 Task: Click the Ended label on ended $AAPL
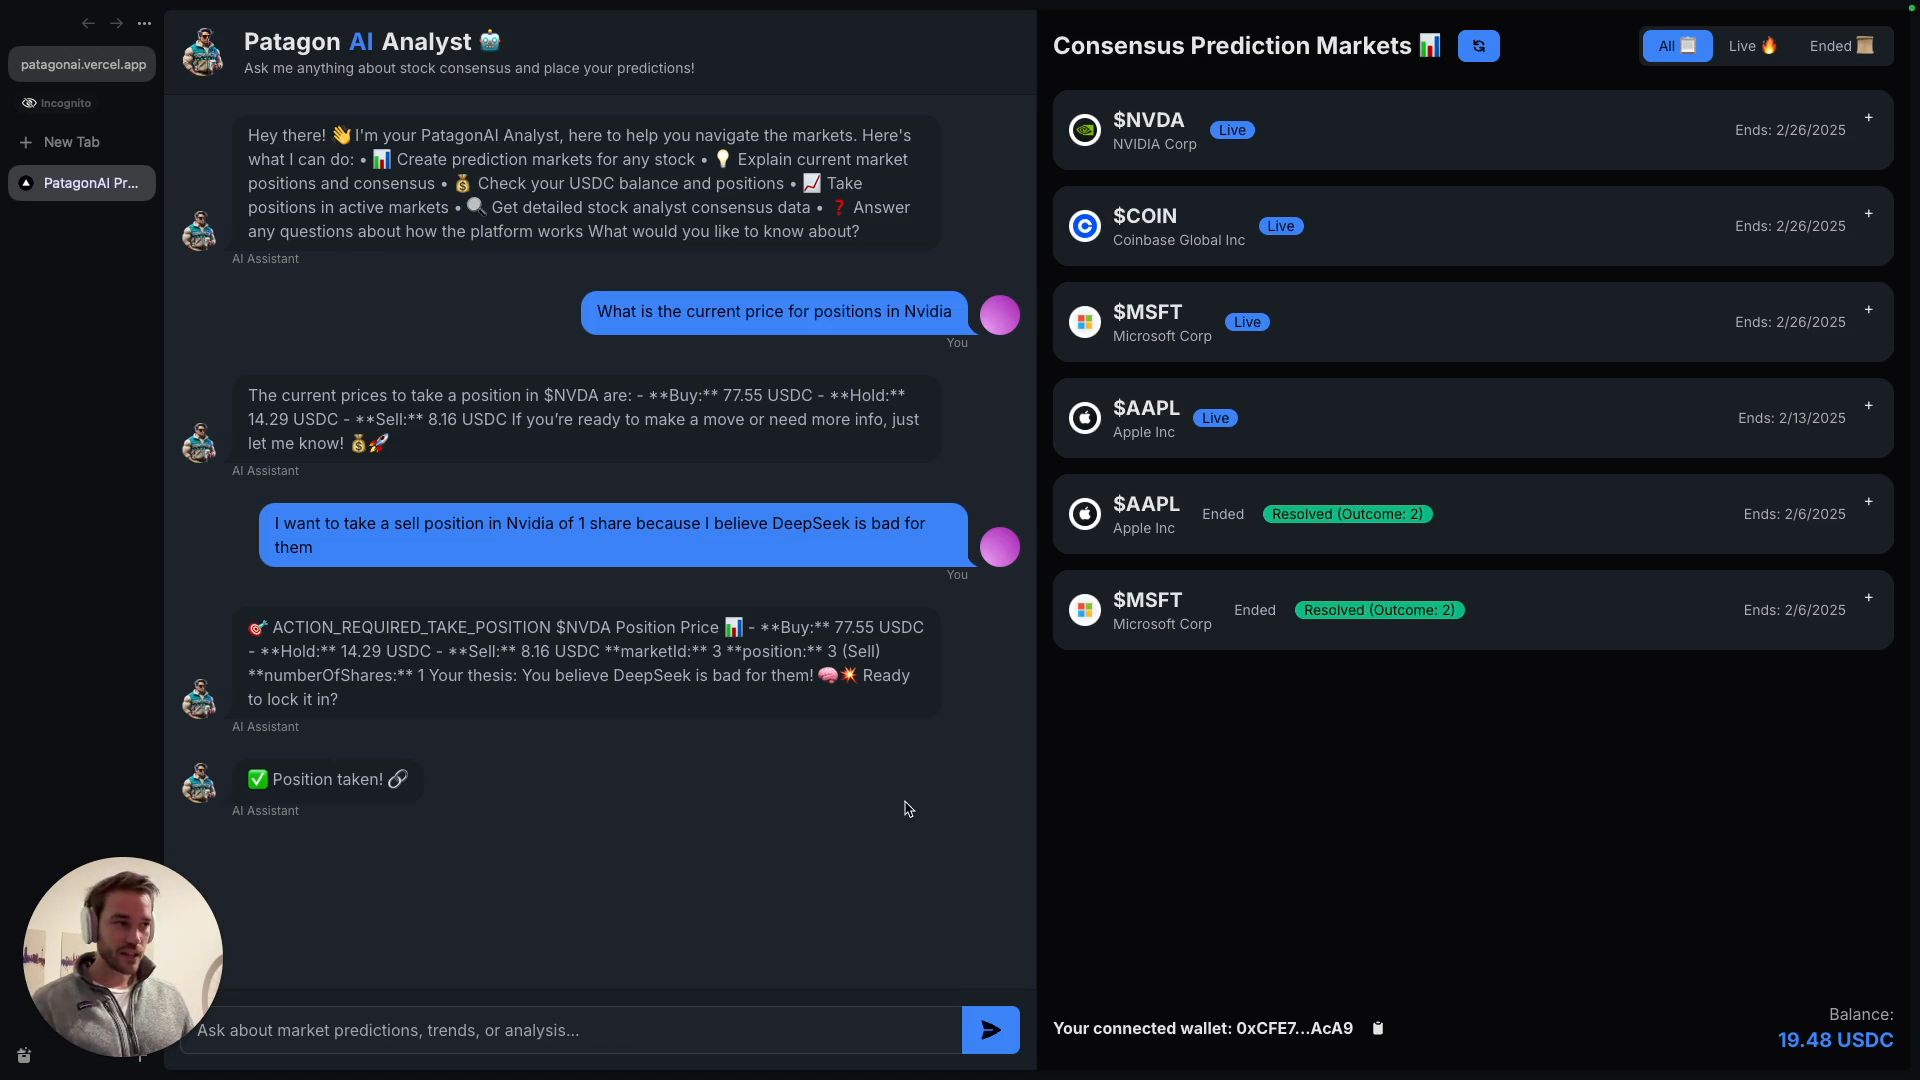(1223, 514)
